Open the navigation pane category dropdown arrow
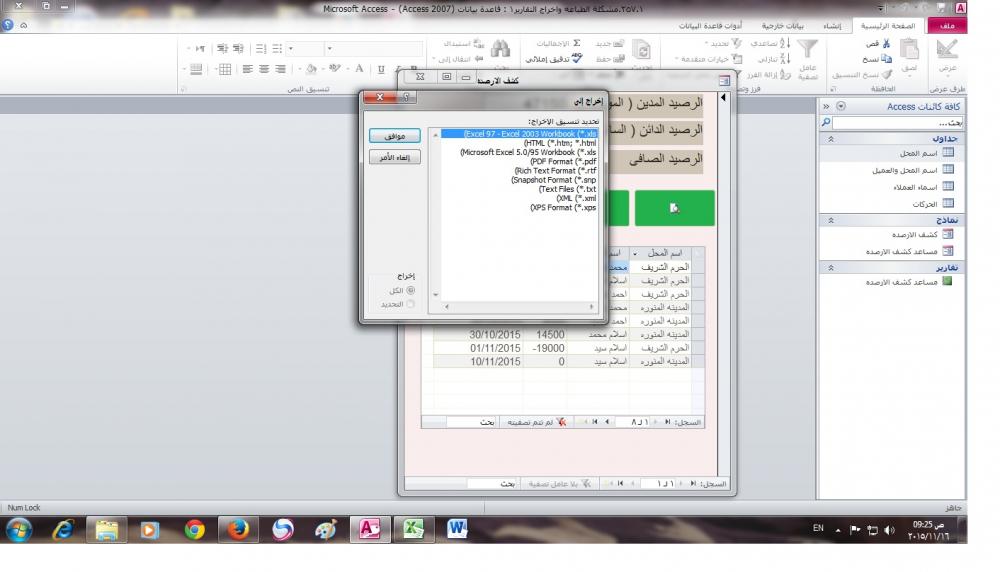Image resolution: width=1000 pixels, height=572 pixels. 841,106
